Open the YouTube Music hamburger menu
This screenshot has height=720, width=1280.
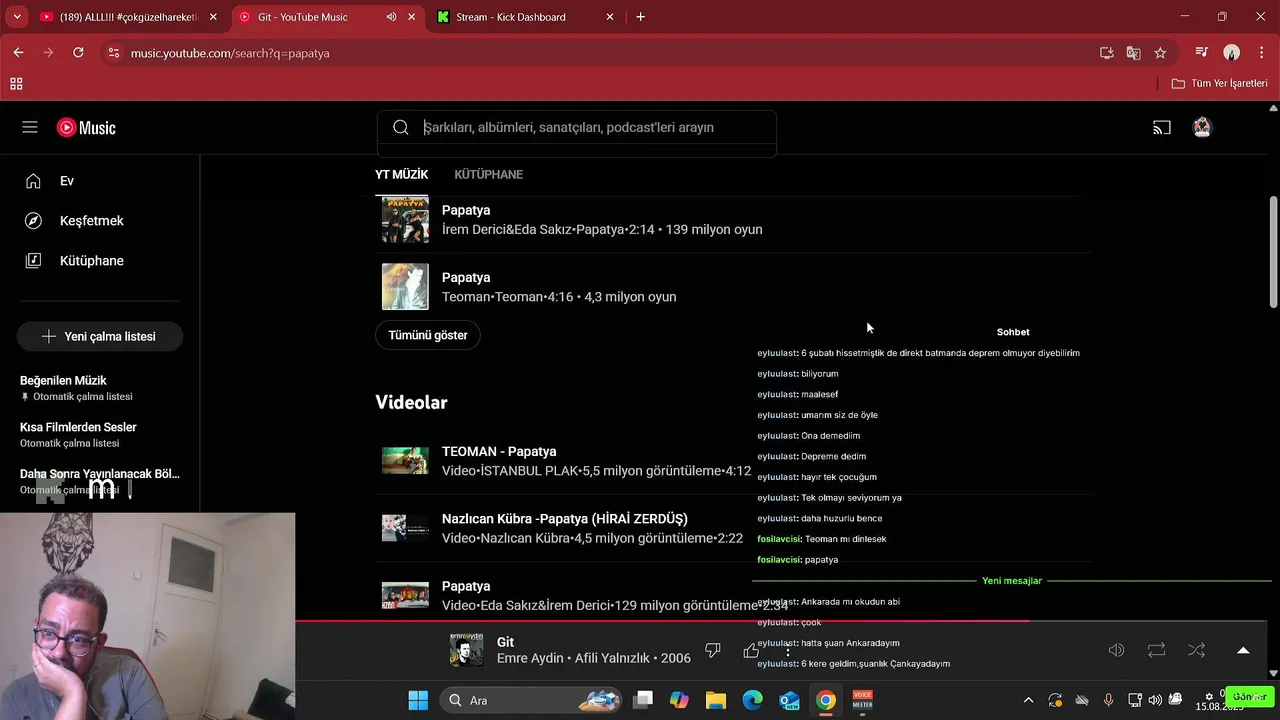[x=30, y=127]
